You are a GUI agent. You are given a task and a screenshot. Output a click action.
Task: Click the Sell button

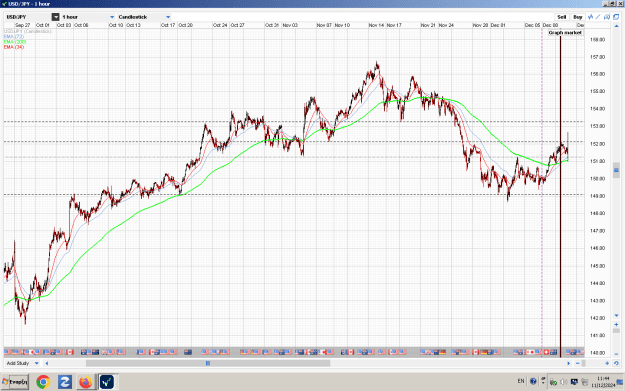[562, 17]
